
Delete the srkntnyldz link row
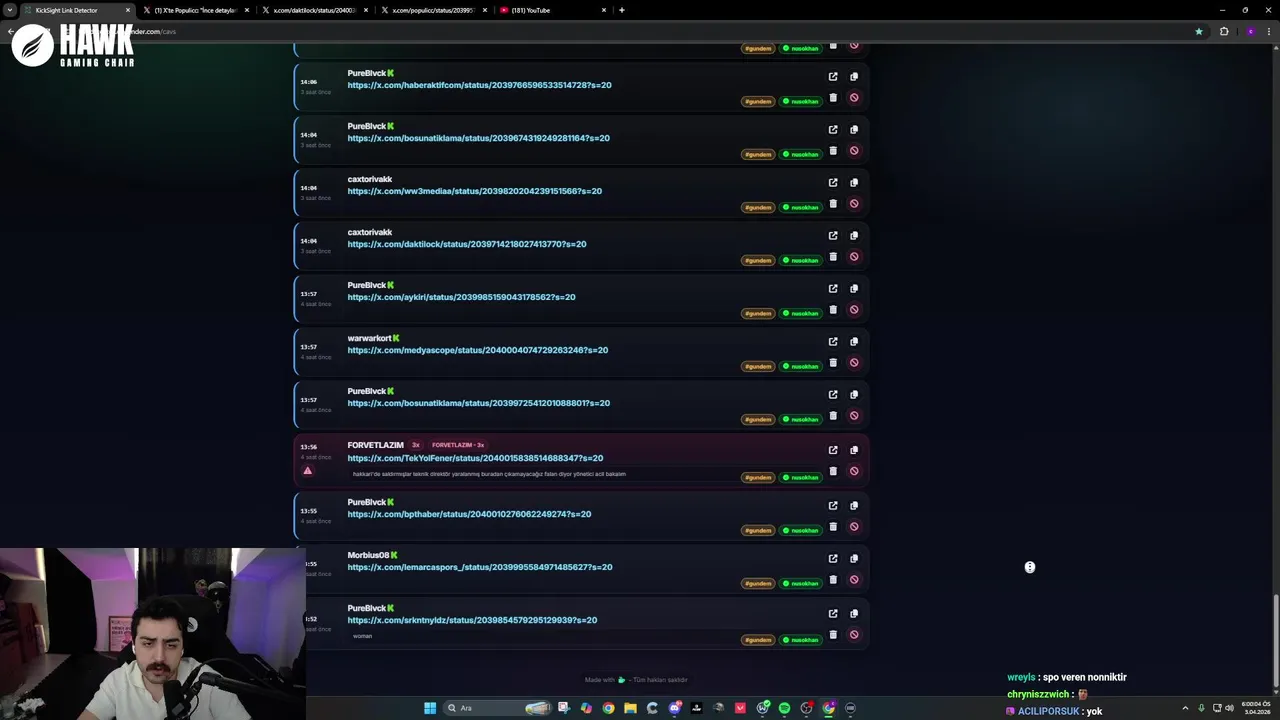click(x=833, y=635)
